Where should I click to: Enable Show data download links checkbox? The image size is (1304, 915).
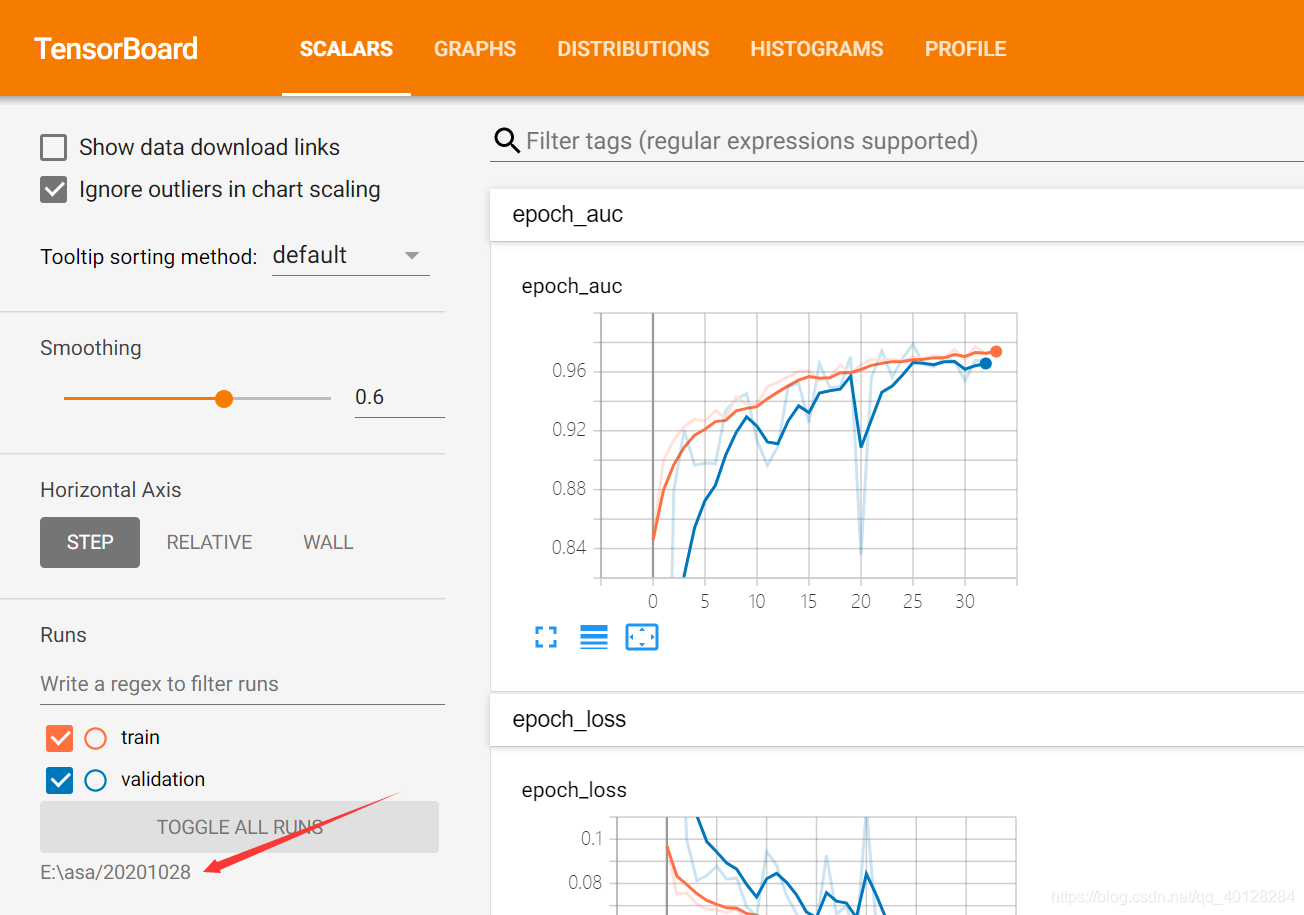[53, 148]
